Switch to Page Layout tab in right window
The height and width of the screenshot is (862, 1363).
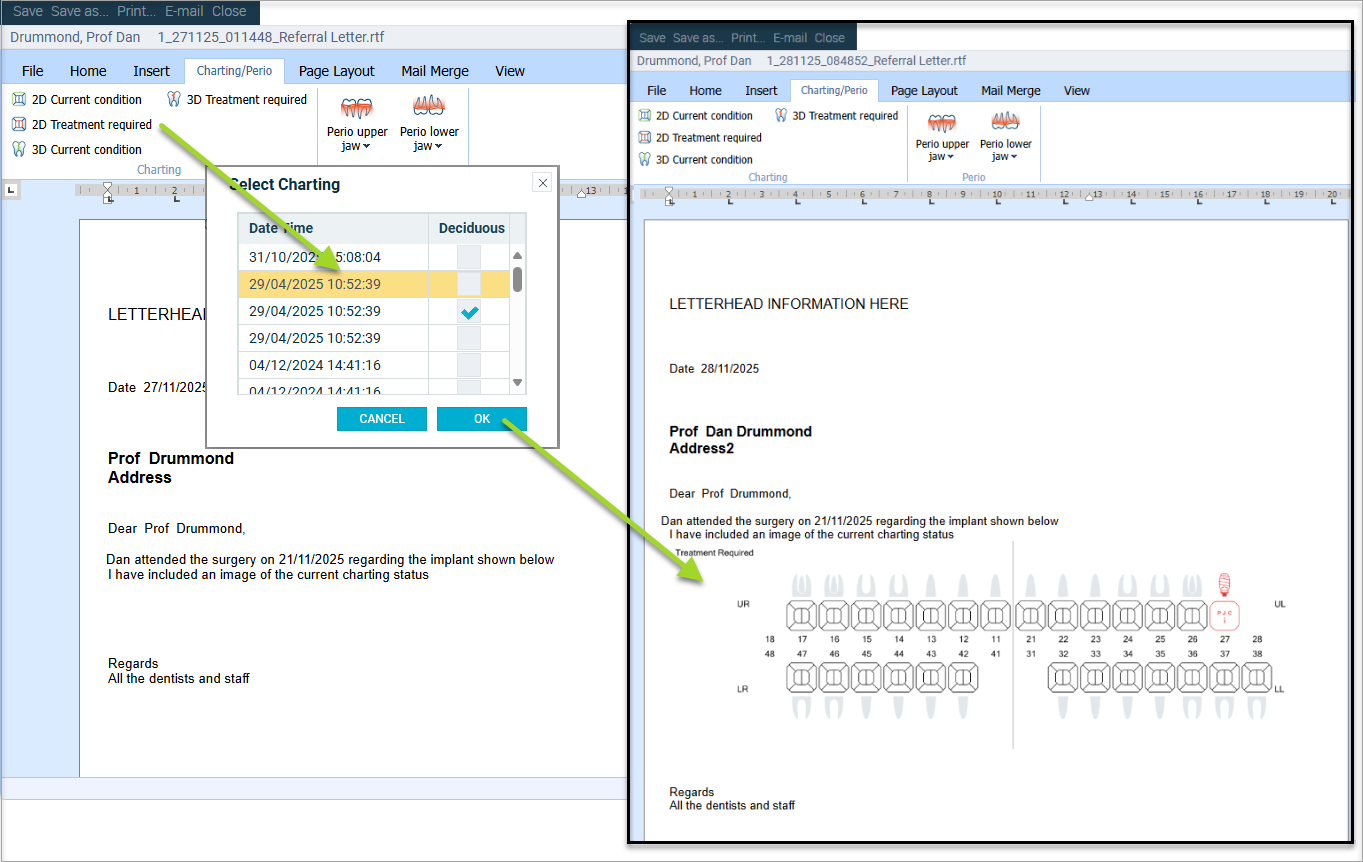(x=924, y=91)
